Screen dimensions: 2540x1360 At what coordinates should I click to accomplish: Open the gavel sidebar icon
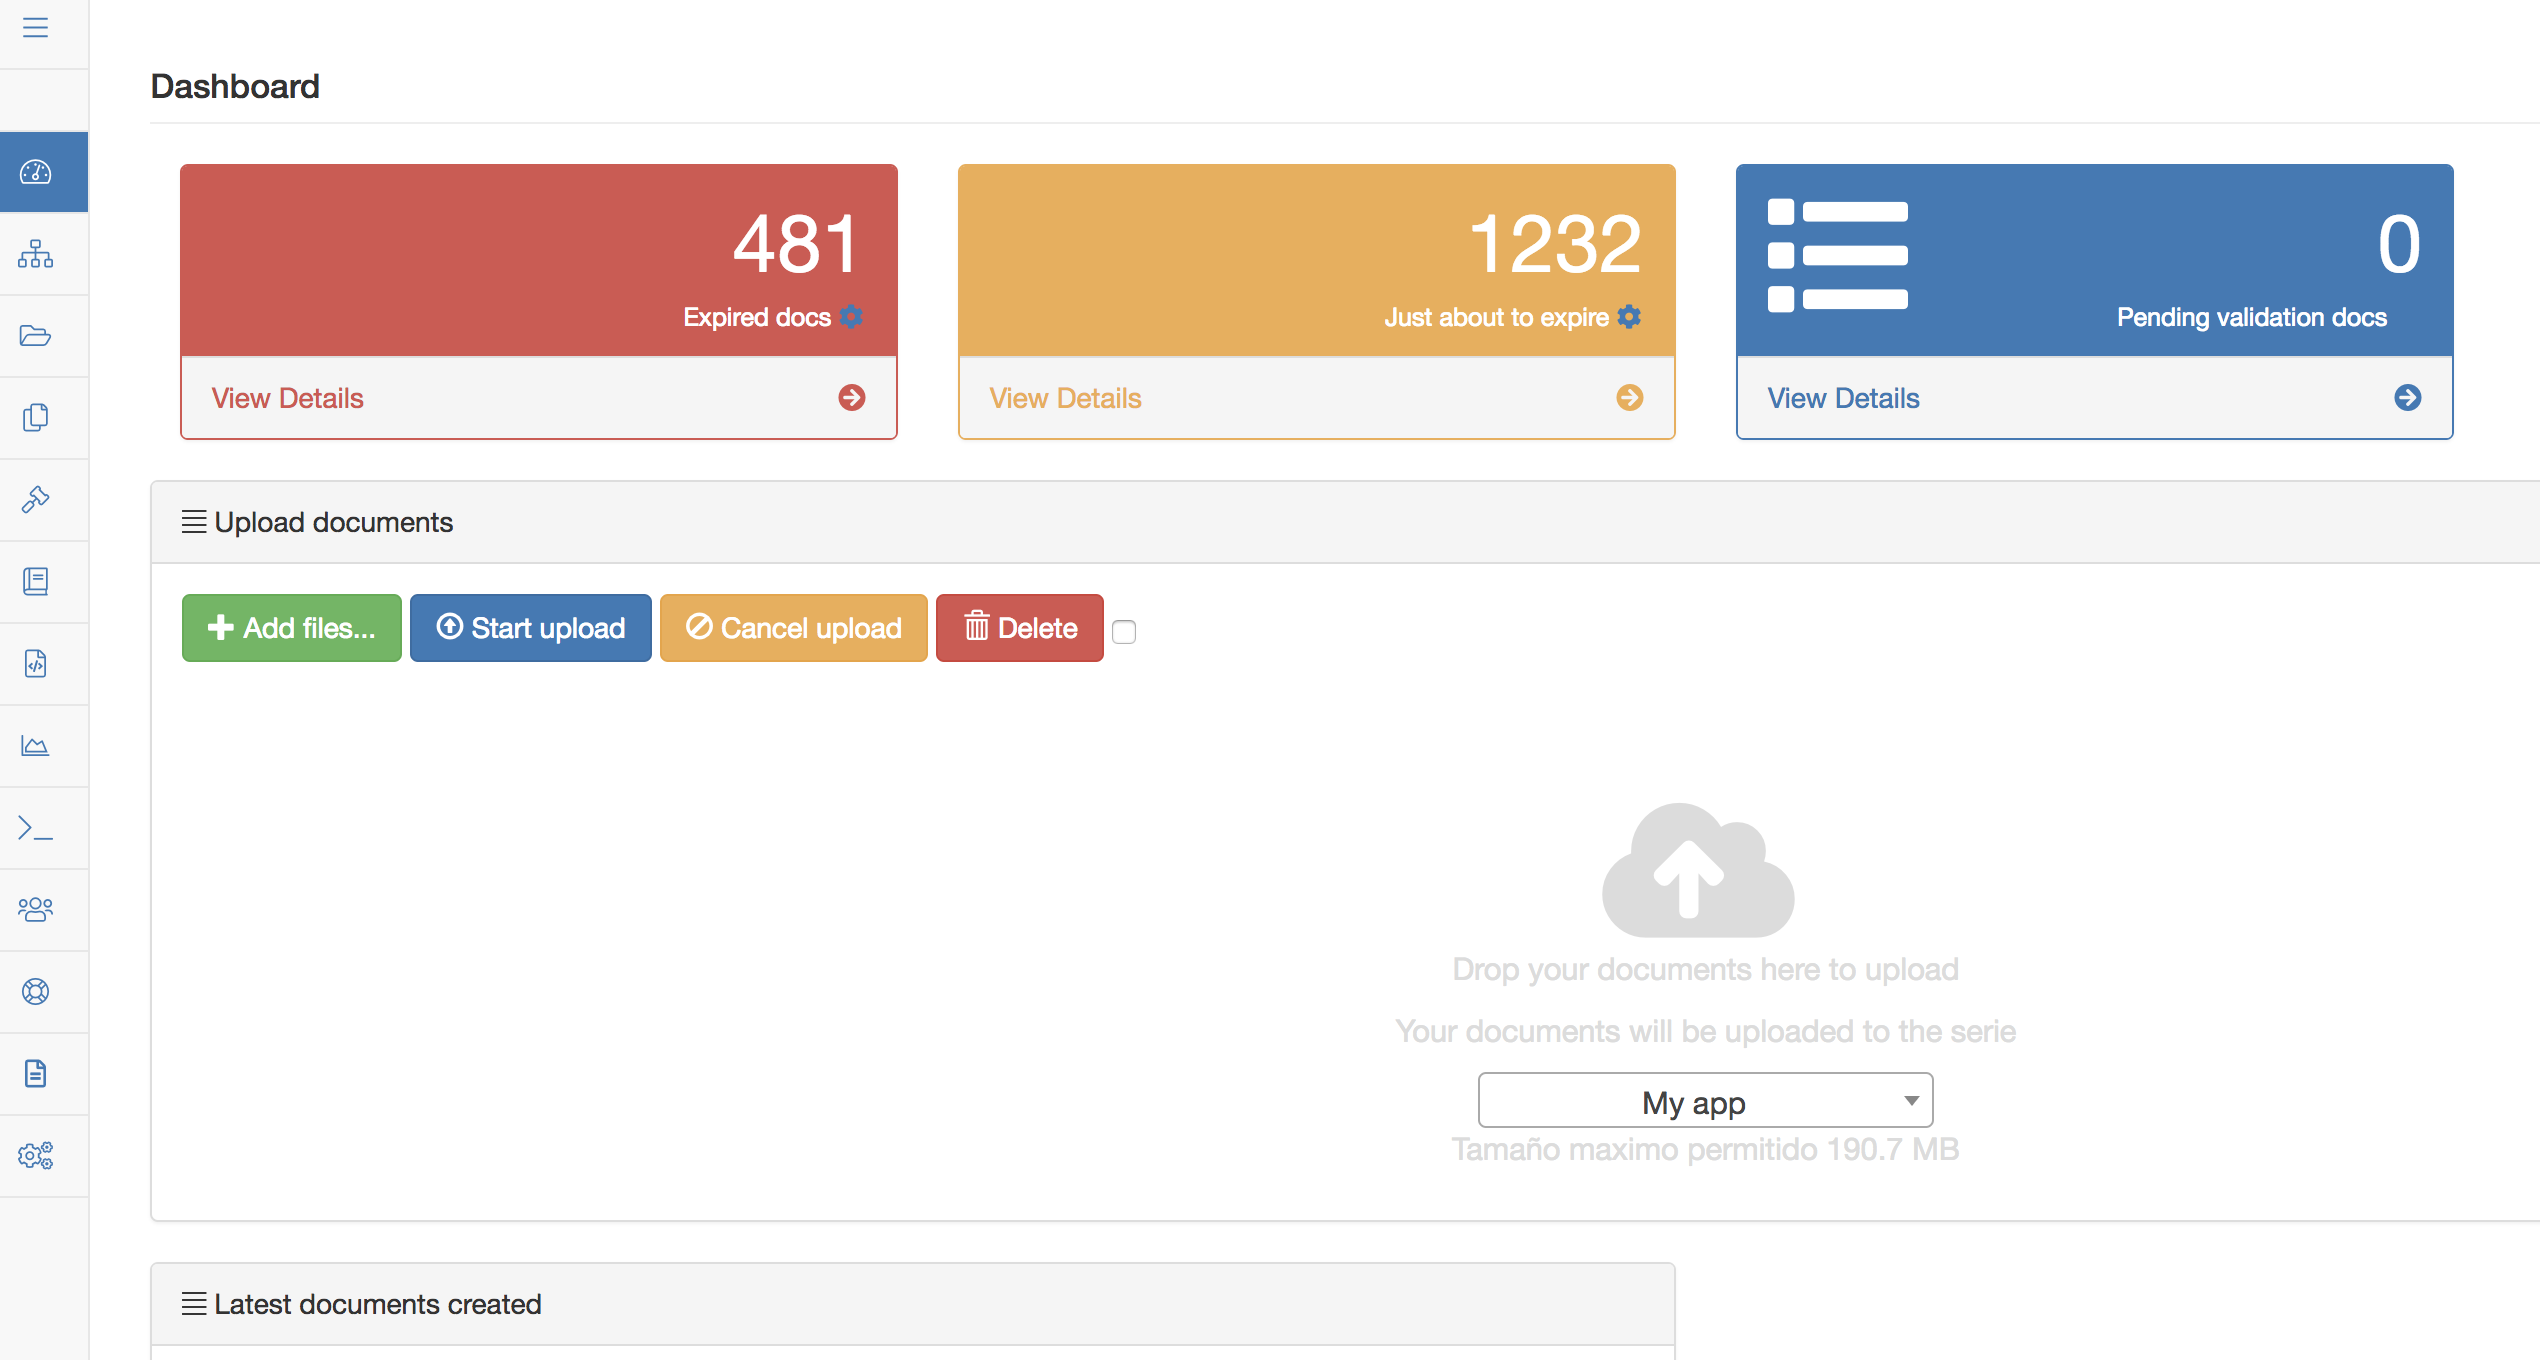36,500
